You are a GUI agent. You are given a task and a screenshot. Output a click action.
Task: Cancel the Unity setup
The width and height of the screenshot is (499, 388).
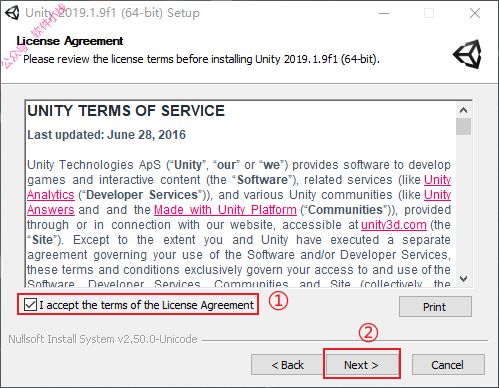(448, 365)
